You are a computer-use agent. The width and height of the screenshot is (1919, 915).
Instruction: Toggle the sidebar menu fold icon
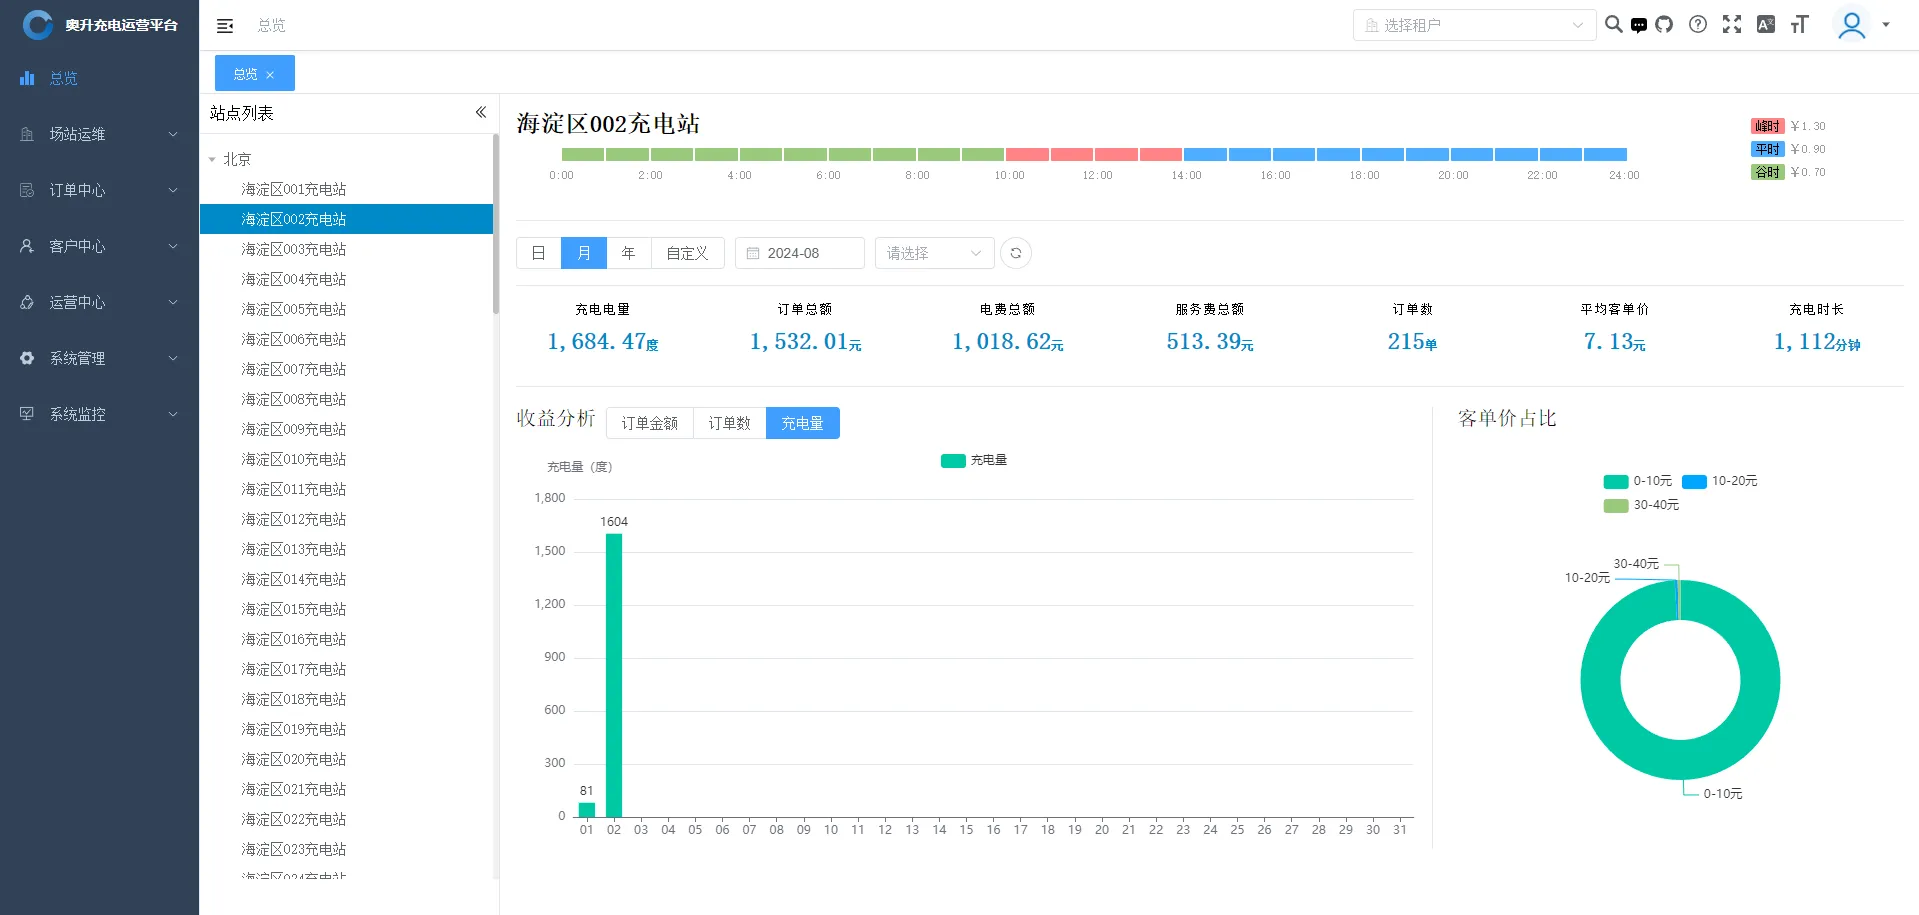[x=225, y=25]
